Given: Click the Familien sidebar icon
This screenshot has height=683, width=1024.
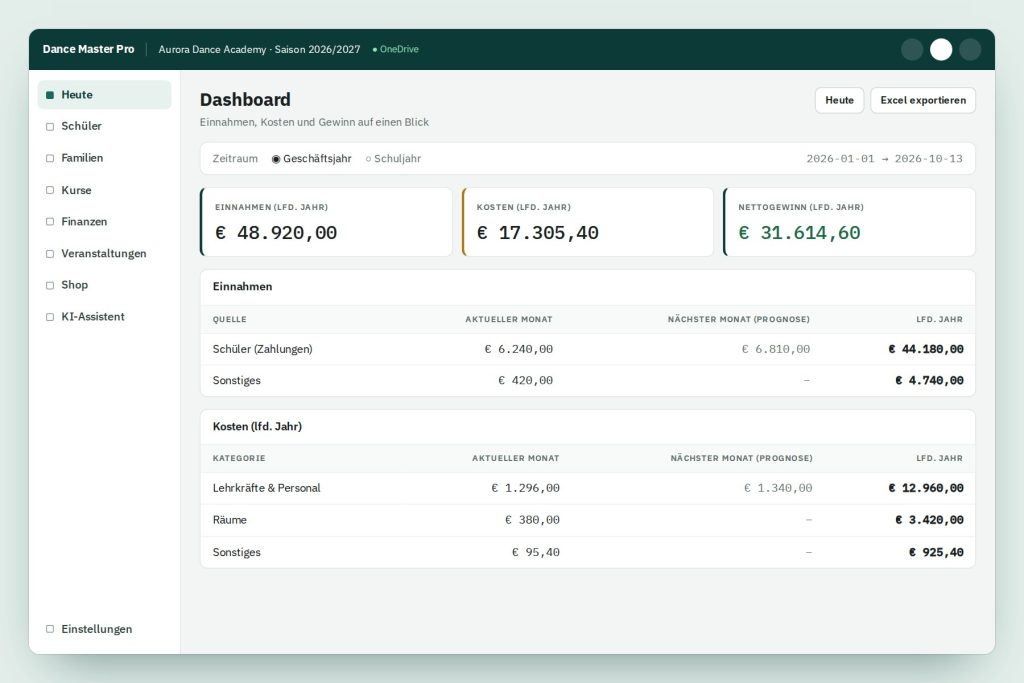Looking at the screenshot, I should coord(50,158).
